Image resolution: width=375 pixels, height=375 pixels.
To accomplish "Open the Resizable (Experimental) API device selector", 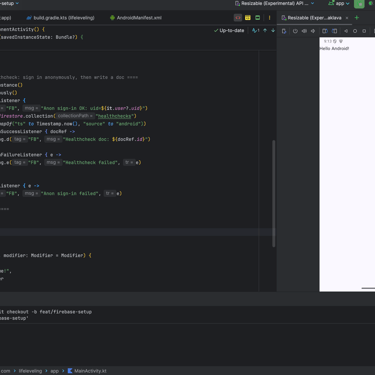I will (274, 3).
